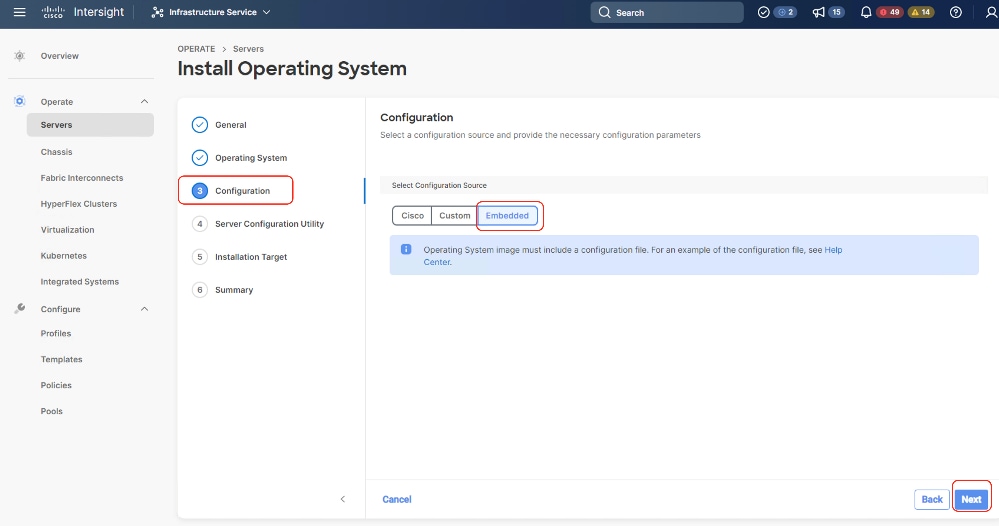Viewport: 999px width, 526px height.
Task: Click the Back button
Action: 931,500
